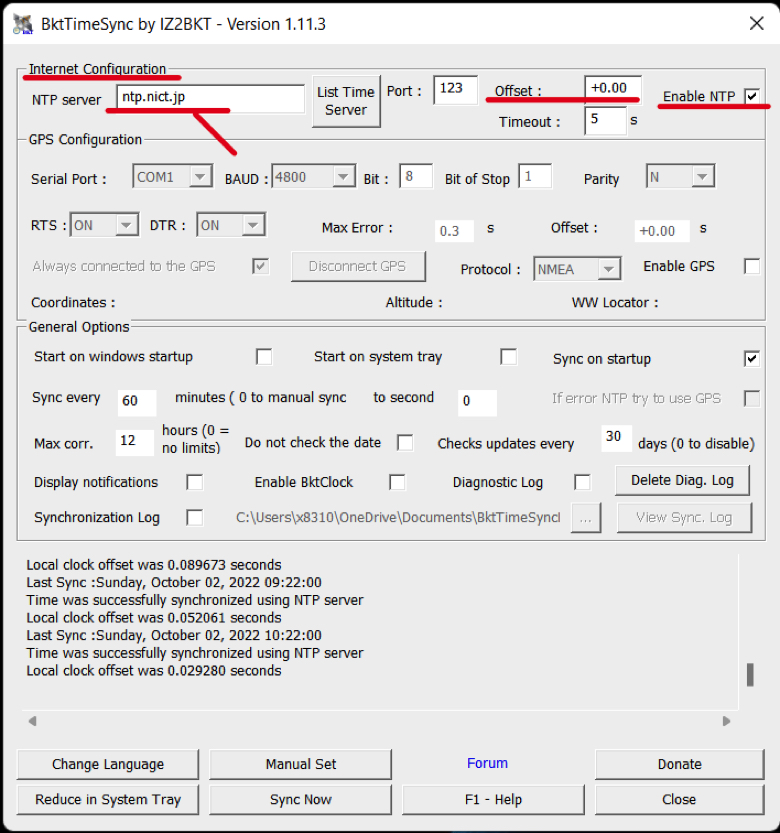Click the Change Language button

click(108, 764)
